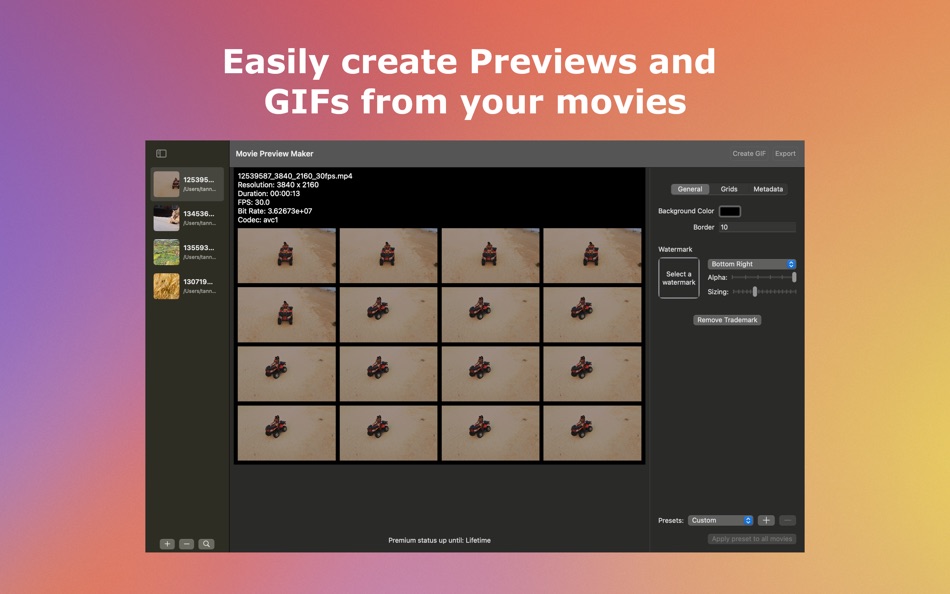Switch to the Grids tab
The width and height of the screenshot is (950, 594).
[x=727, y=189]
